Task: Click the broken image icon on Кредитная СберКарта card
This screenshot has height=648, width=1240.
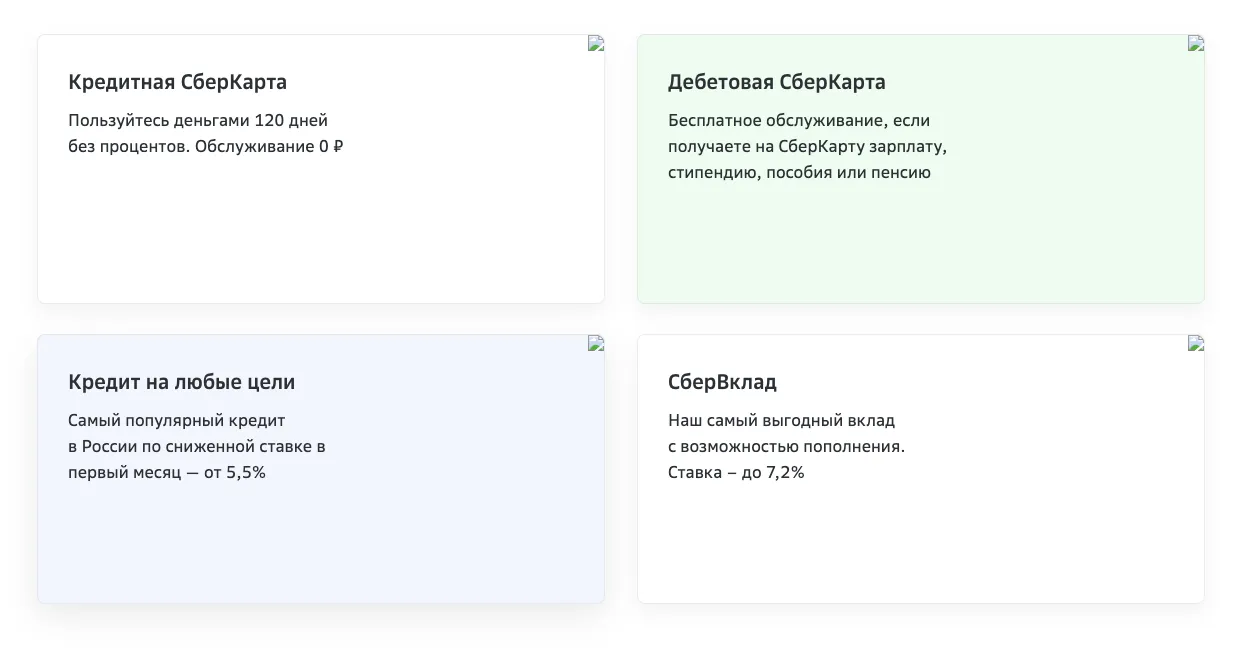Action: click(x=596, y=43)
